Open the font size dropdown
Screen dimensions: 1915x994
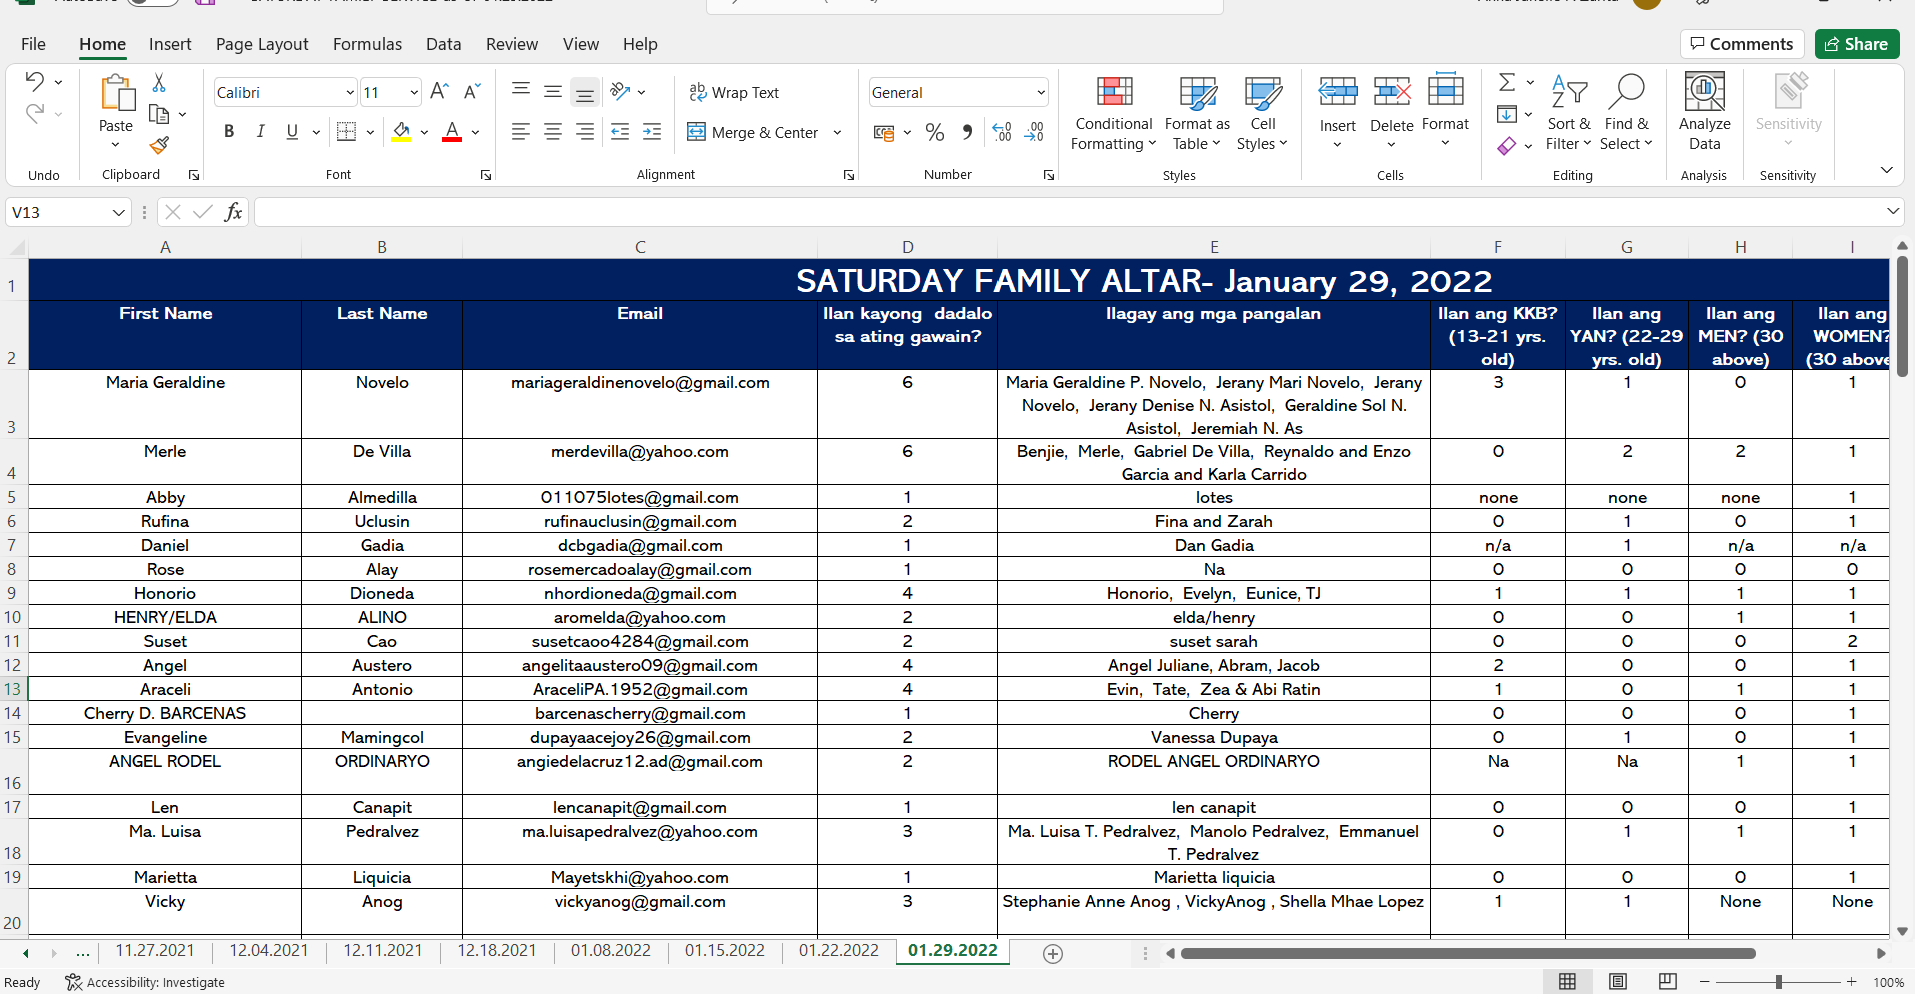point(414,93)
